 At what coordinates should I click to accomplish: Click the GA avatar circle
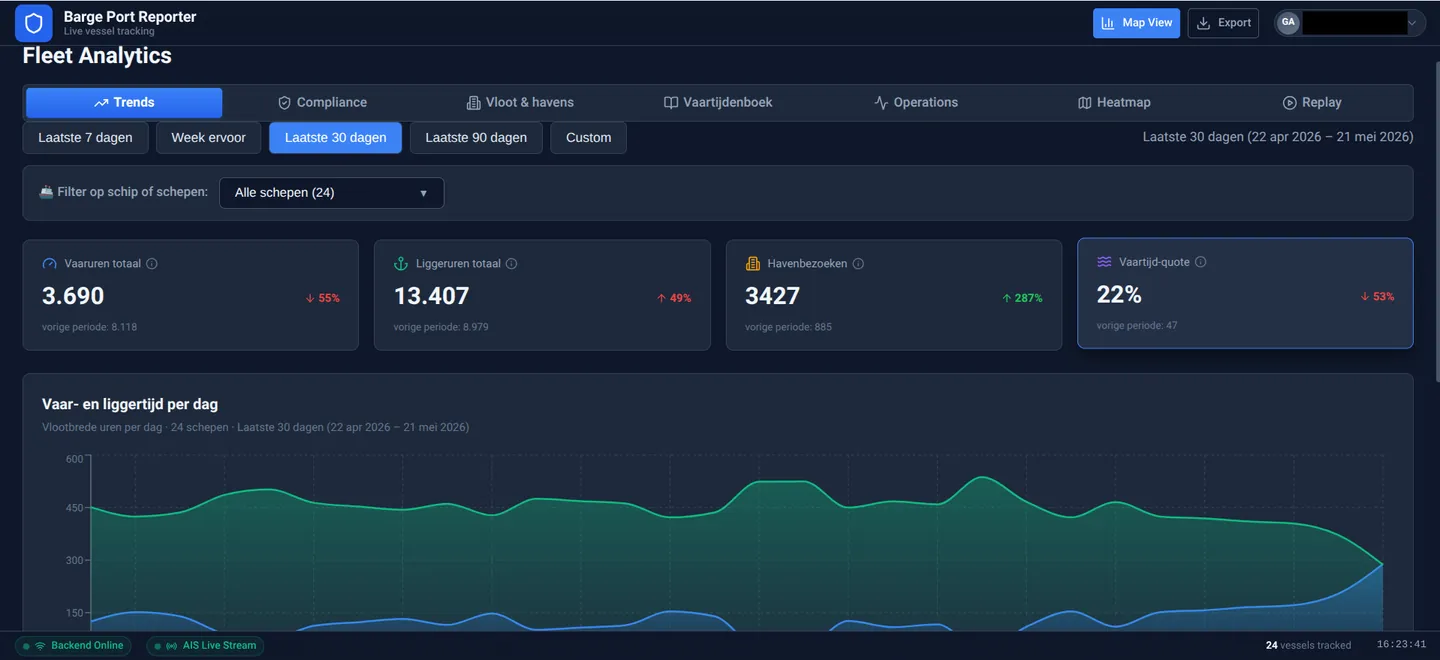coord(1288,23)
